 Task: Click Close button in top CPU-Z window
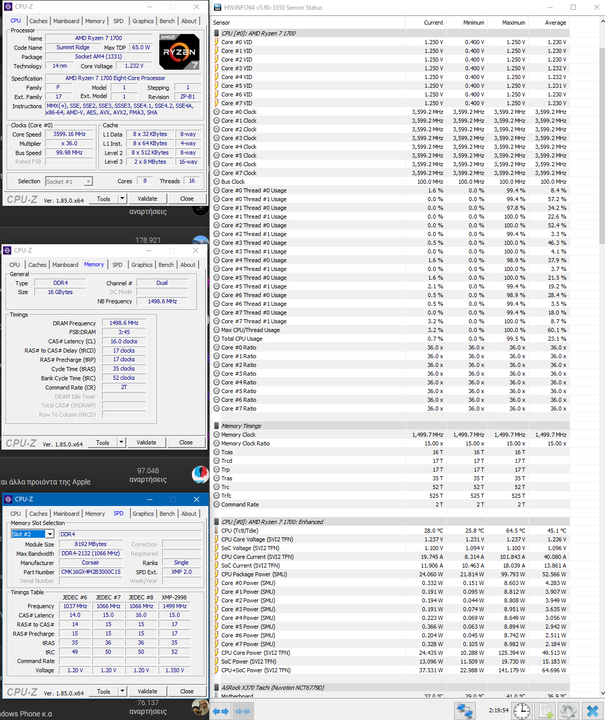tap(187, 199)
